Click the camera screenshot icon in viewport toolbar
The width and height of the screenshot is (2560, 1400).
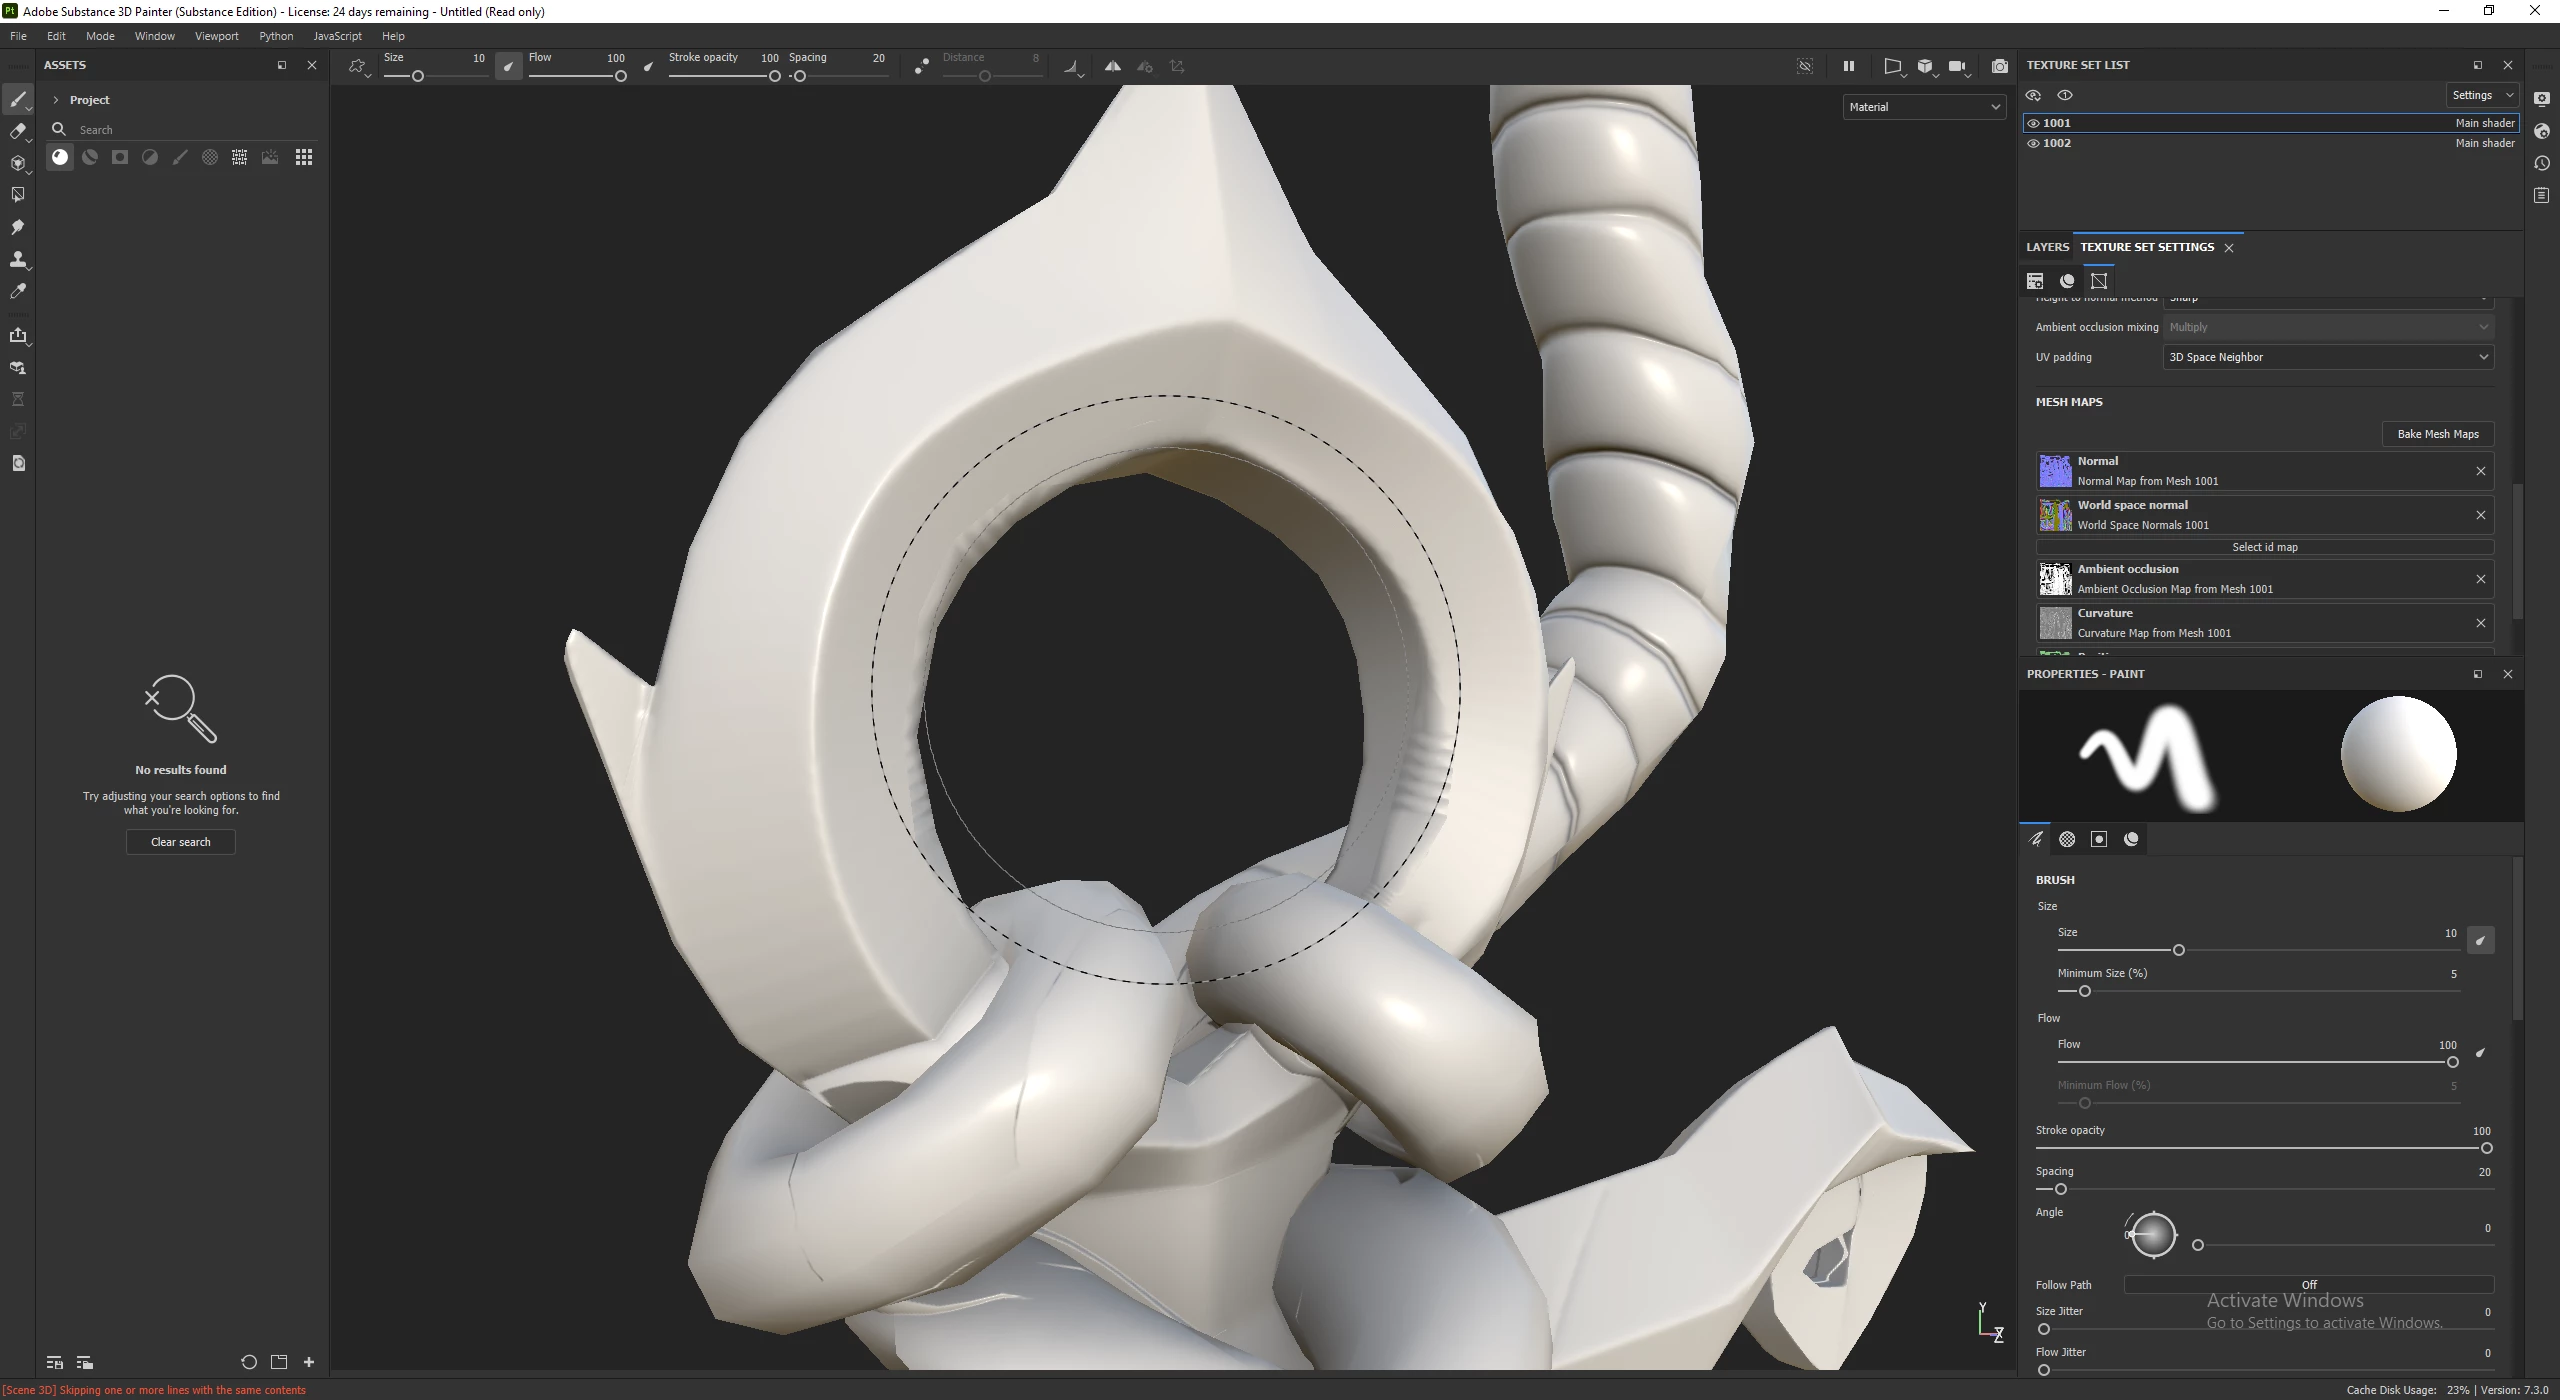point(1999,67)
